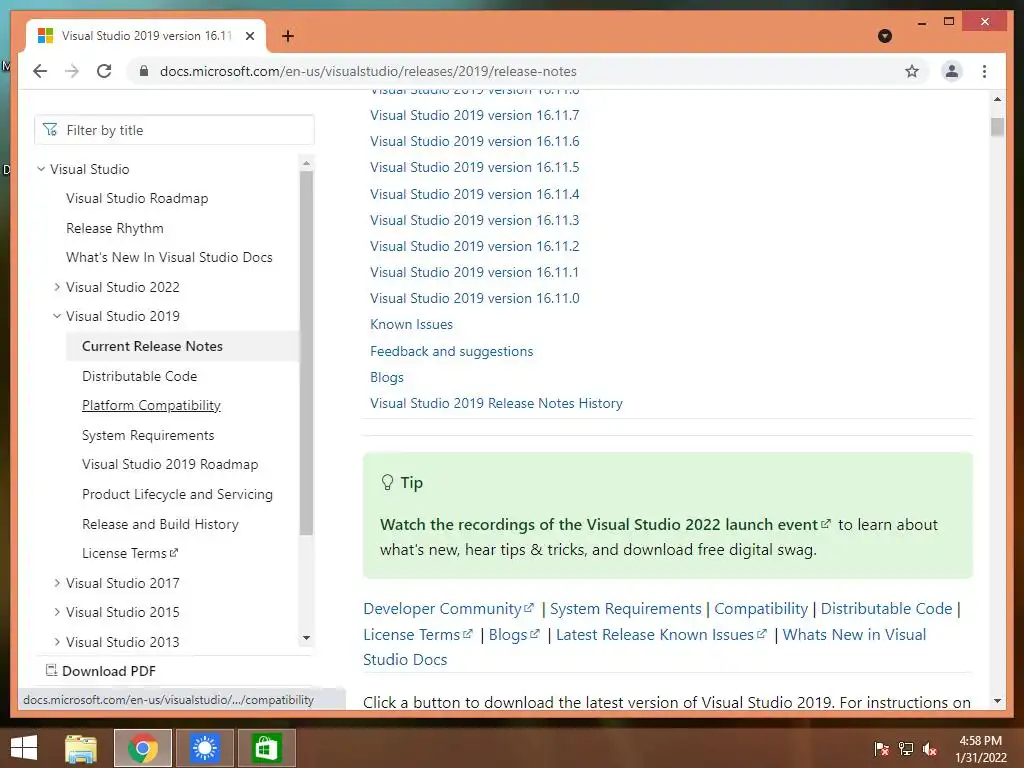Open the Blogs link in contents list
This screenshot has height=768, width=1024.
click(x=387, y=377)
